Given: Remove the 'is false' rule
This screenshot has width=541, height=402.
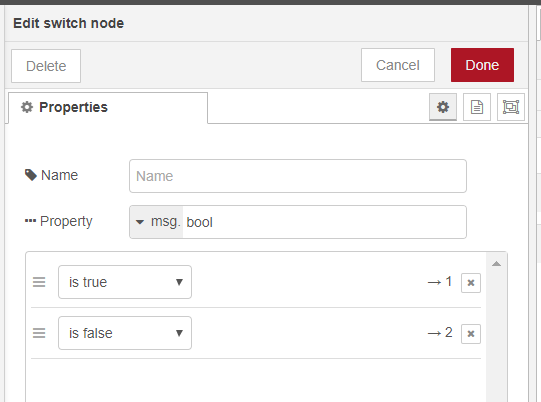Looking at the screenshot, I should 471,334.
